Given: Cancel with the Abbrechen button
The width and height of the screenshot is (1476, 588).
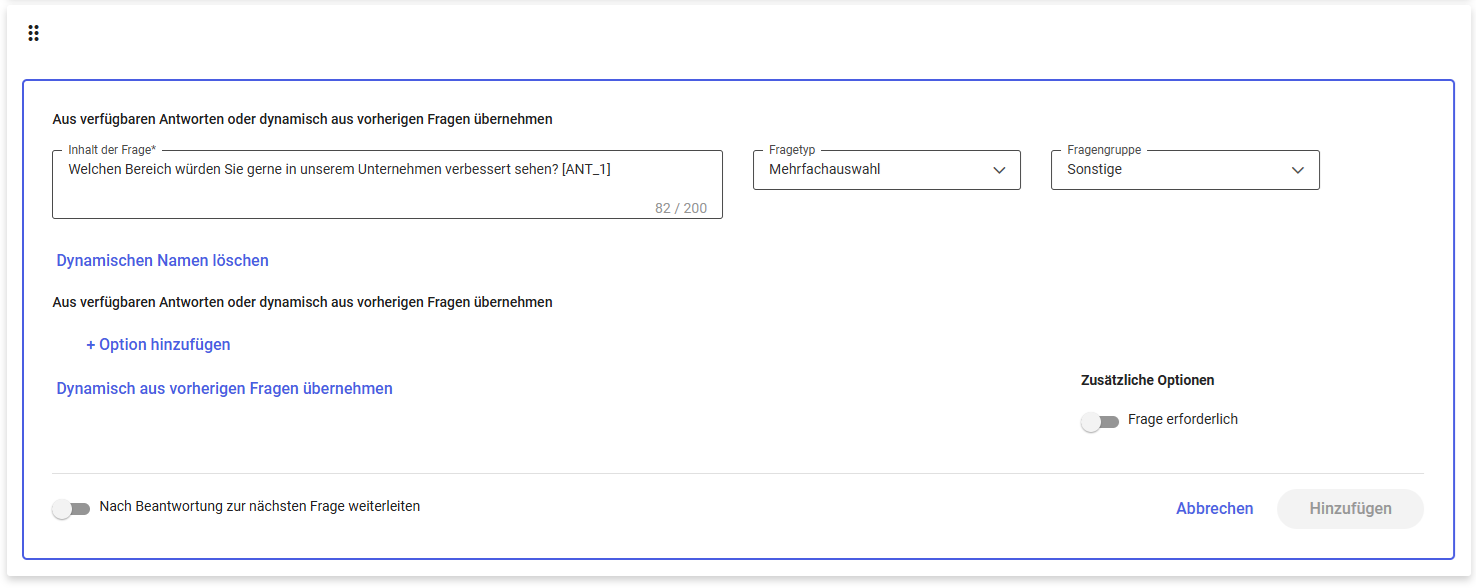Looking at the screenshot, I should pyautogui.click(x=1215, y=509).
